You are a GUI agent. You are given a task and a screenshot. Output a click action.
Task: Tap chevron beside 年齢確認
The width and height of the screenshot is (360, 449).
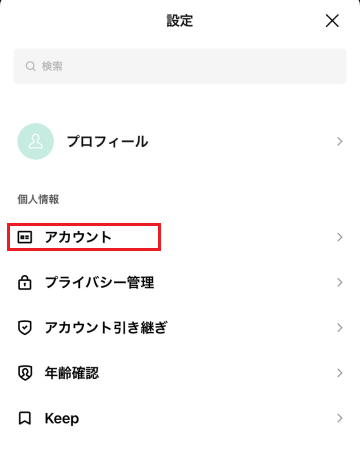[x=340, y=373]
